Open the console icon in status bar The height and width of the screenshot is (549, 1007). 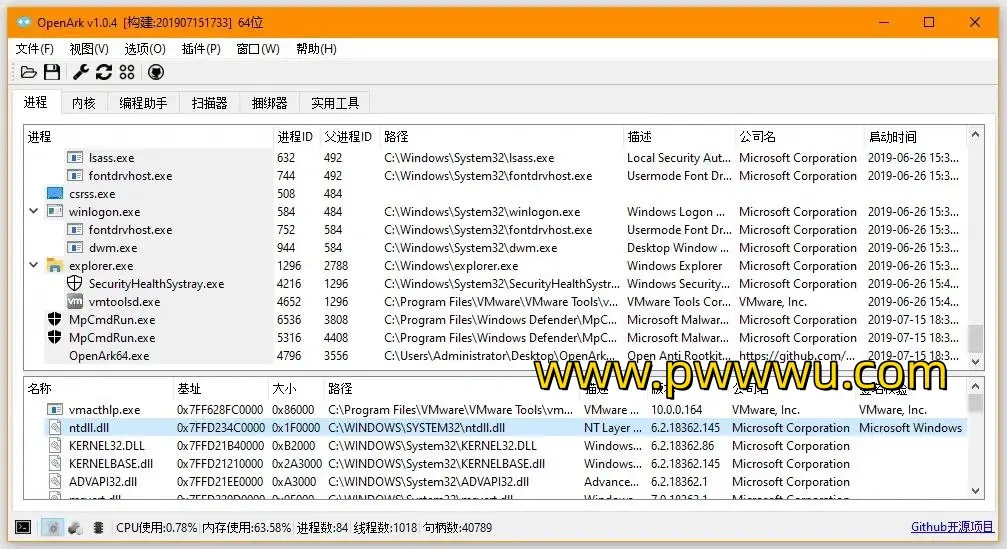(23, 527)
